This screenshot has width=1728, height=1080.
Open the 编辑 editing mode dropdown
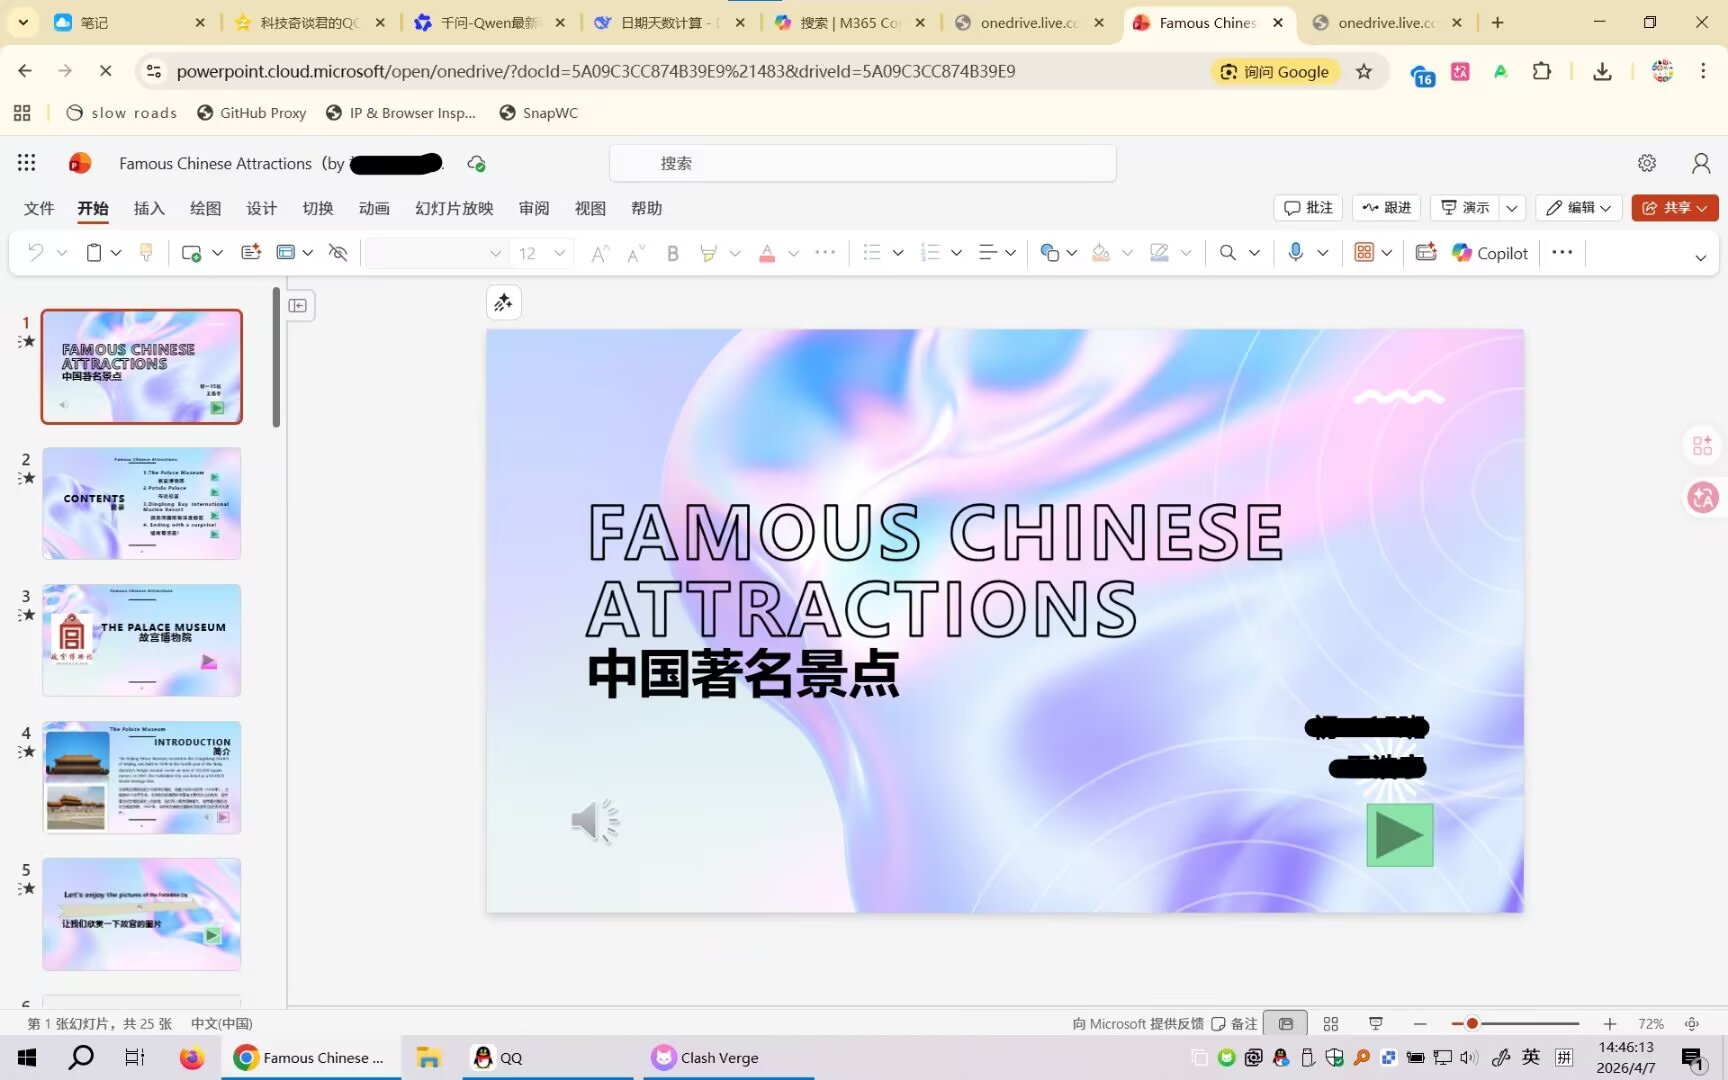[x=1579, y=207]
